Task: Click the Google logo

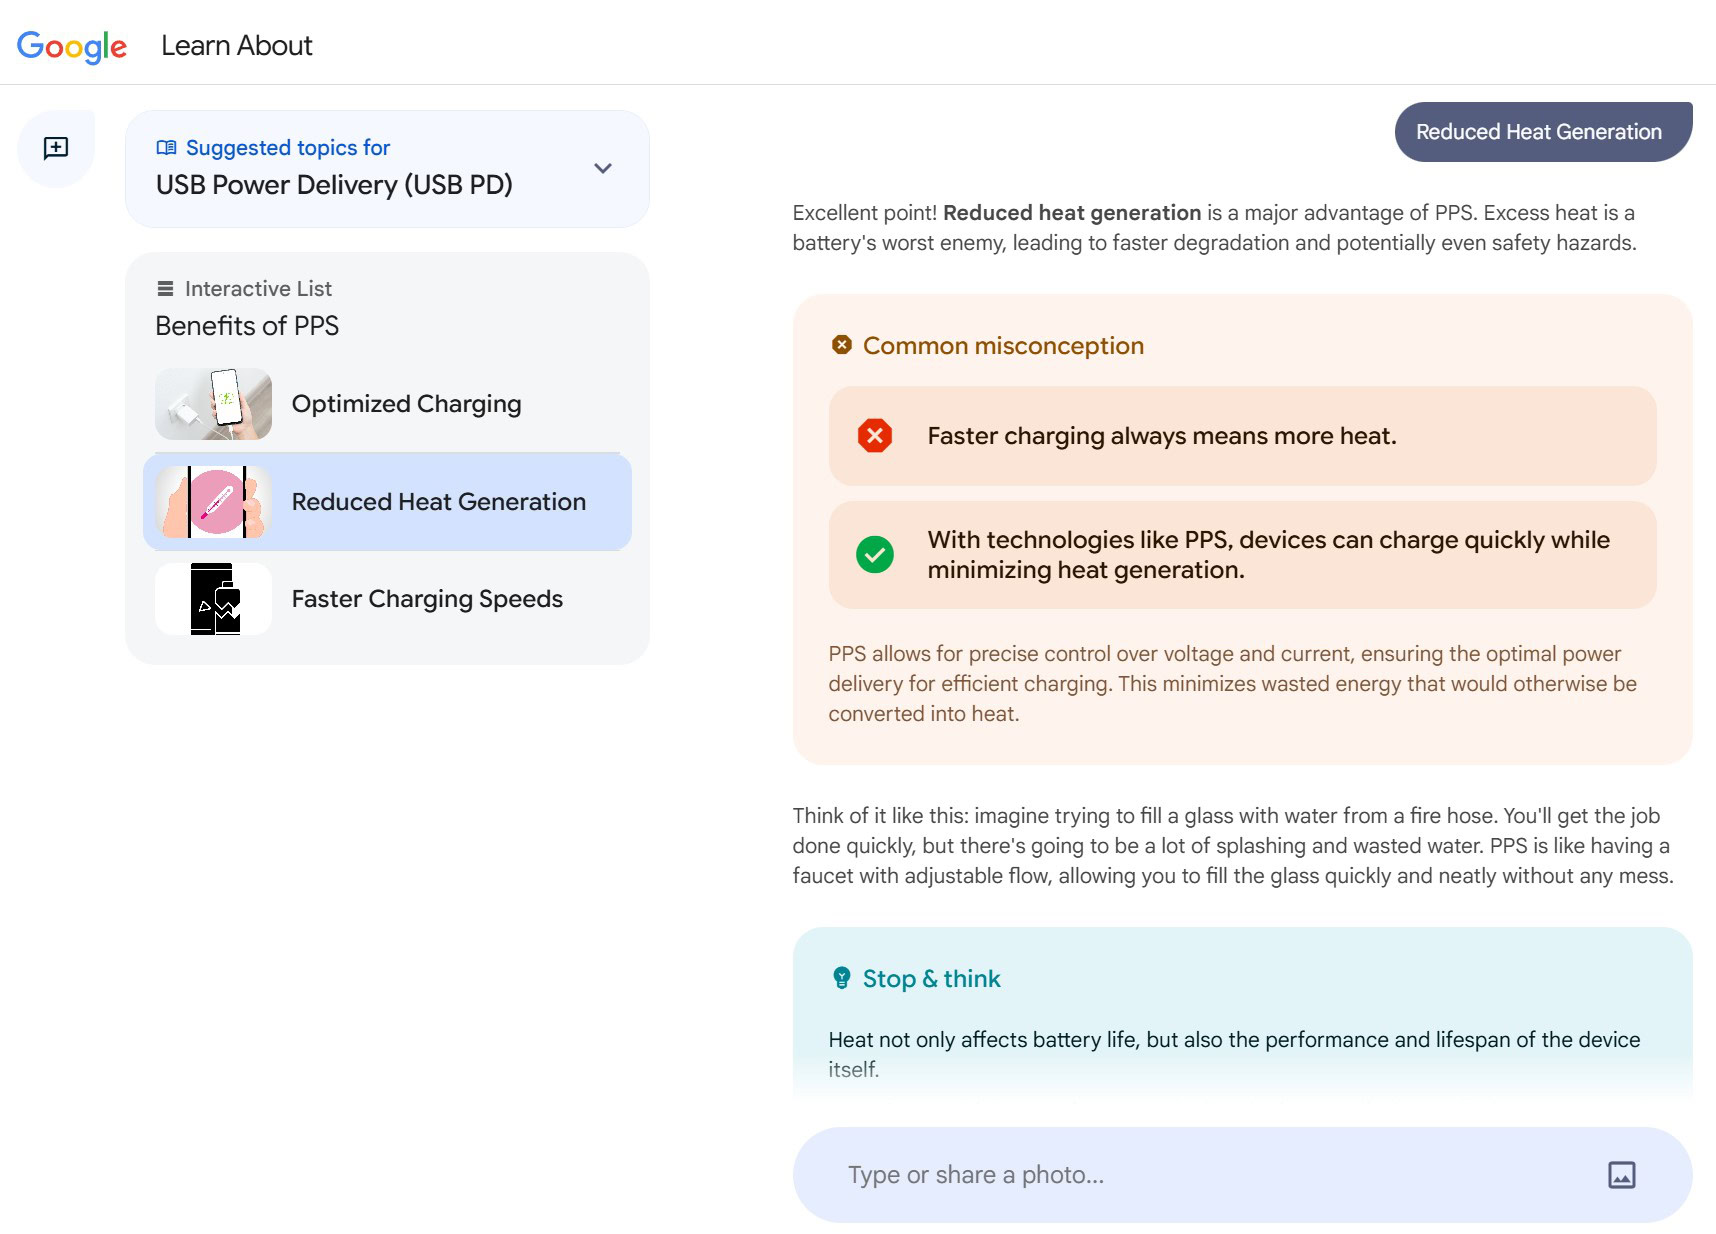Action: point(72,46)
